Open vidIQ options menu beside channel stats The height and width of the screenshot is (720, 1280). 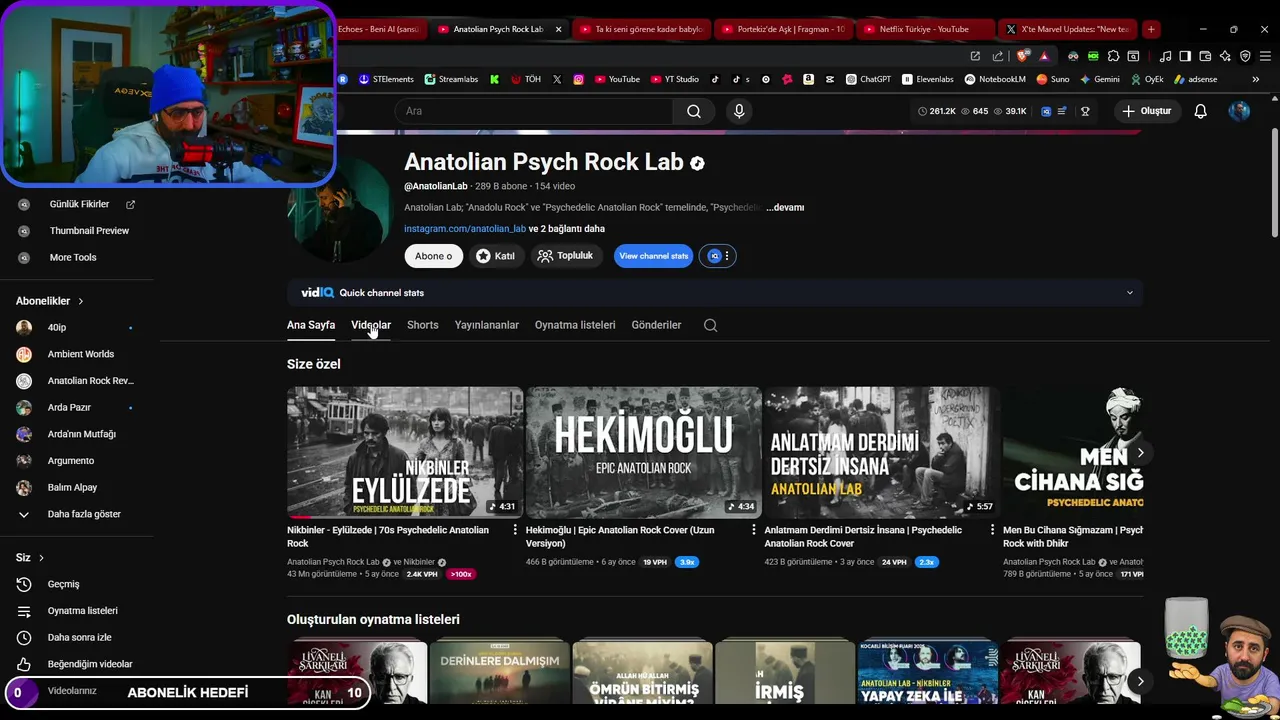(x=727, y=256)
